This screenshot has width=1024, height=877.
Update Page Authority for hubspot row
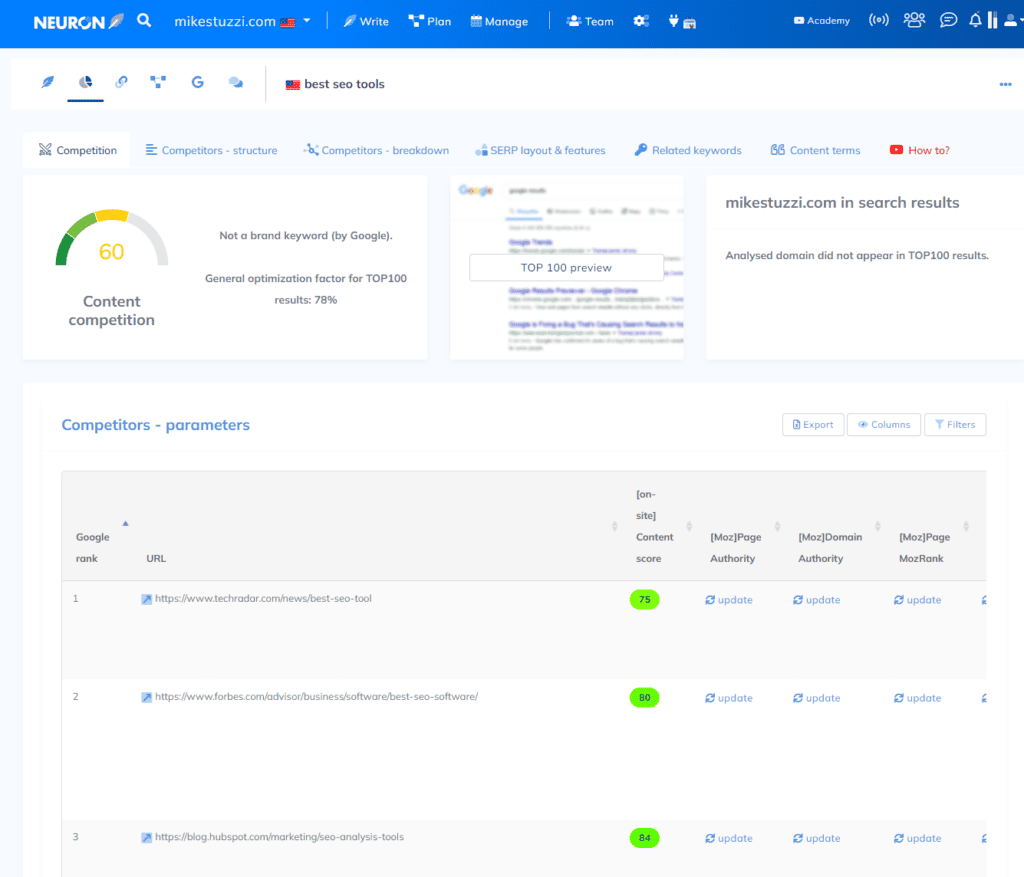(x=729, y=838)
